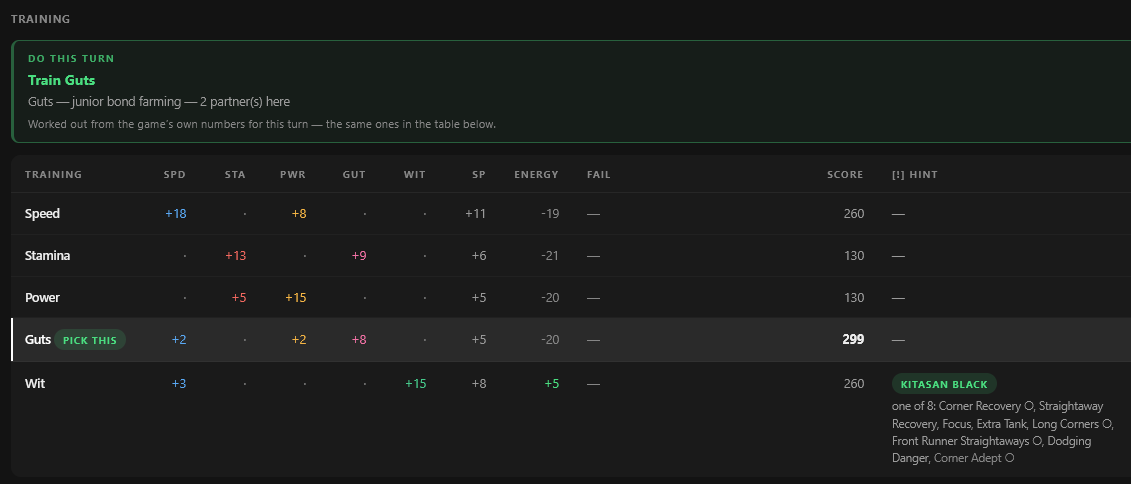The width and height of the screenshot is (1131, 484).
Task: Click the Train Guts recommendation heading
Action: (61, 80)
